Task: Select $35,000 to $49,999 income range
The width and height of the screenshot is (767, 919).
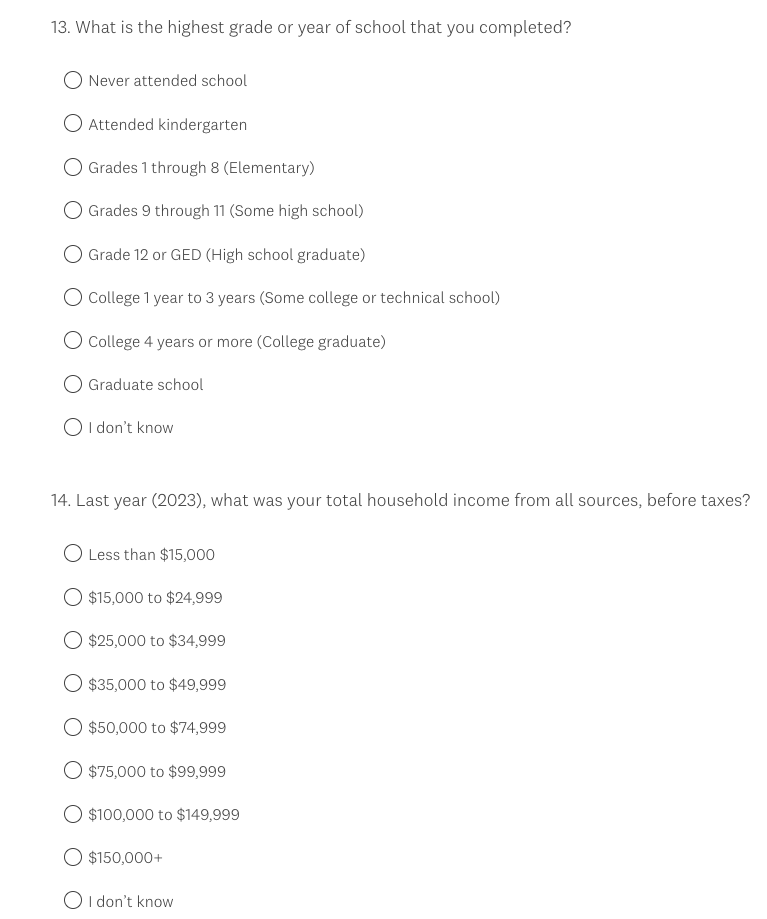Action: 73,684
